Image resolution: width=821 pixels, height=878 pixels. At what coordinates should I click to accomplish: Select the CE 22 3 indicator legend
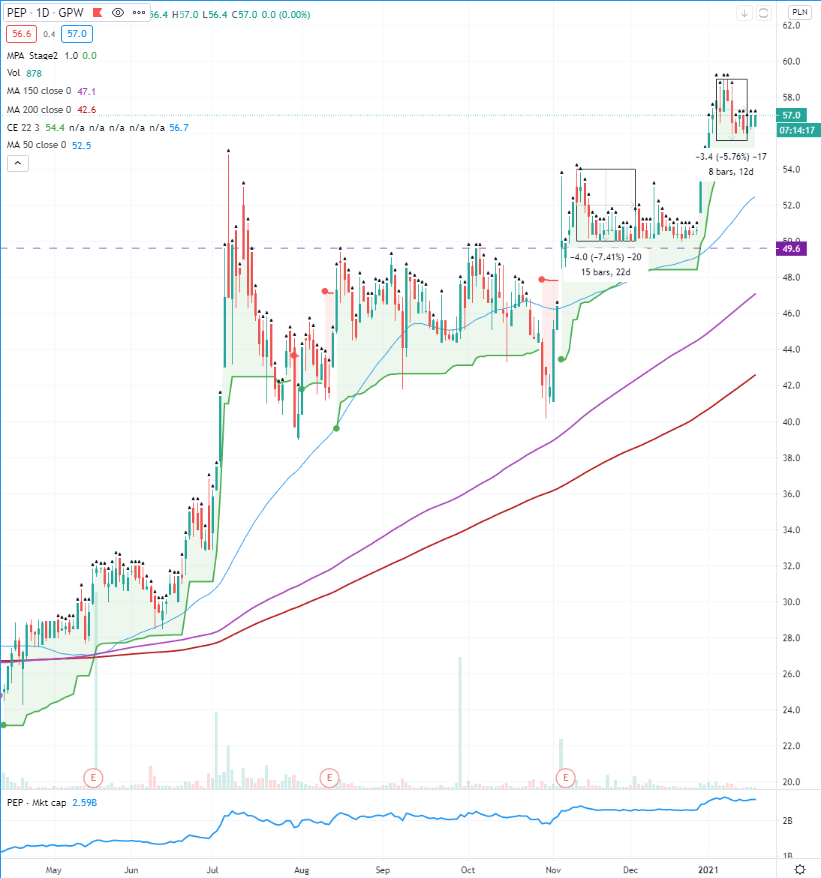24,128
